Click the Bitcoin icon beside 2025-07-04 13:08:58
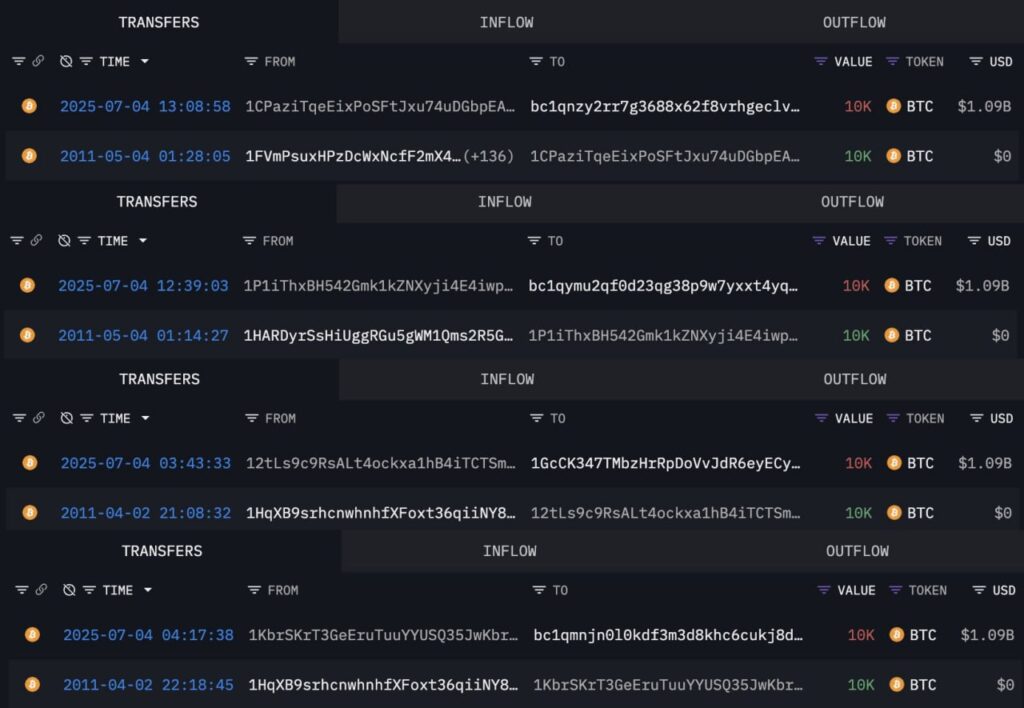This screenshot has width=1024, height=708. click(x=29, y=106)
